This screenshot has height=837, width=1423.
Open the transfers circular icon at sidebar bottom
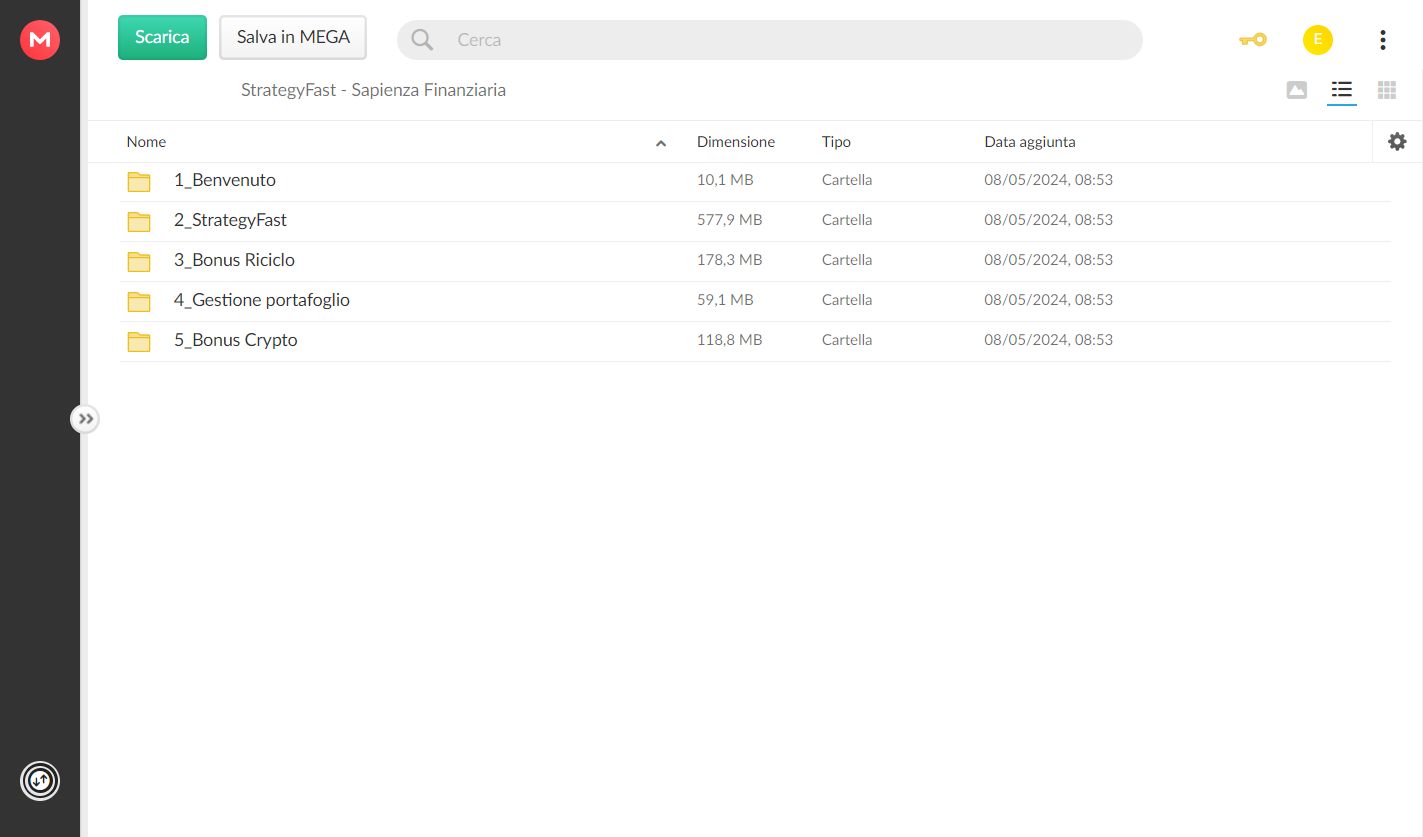(x=40, y=781)
